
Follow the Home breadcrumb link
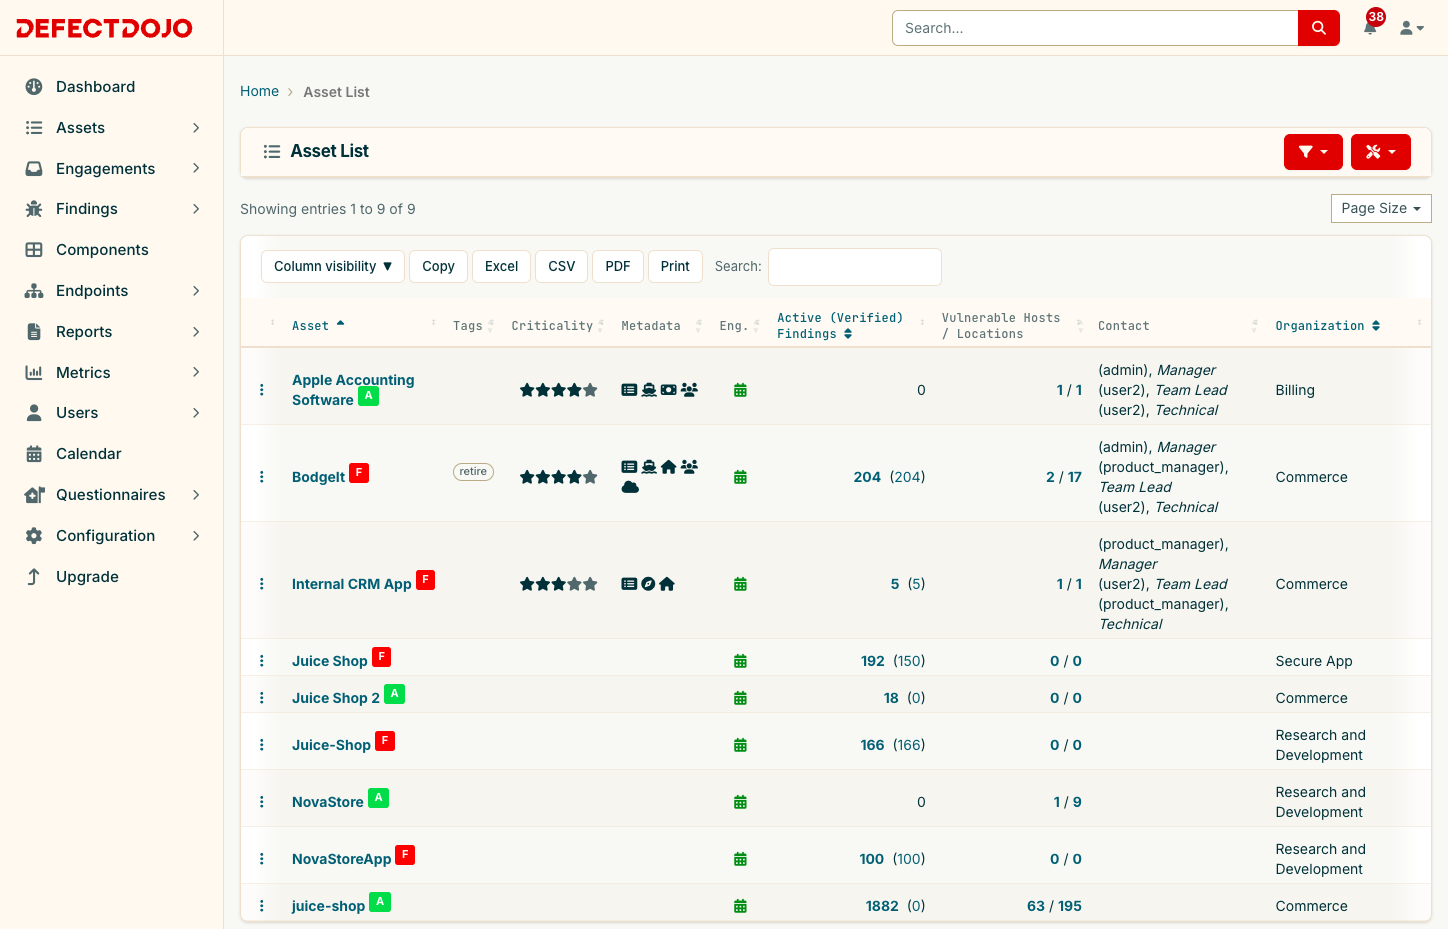point(259,91)
